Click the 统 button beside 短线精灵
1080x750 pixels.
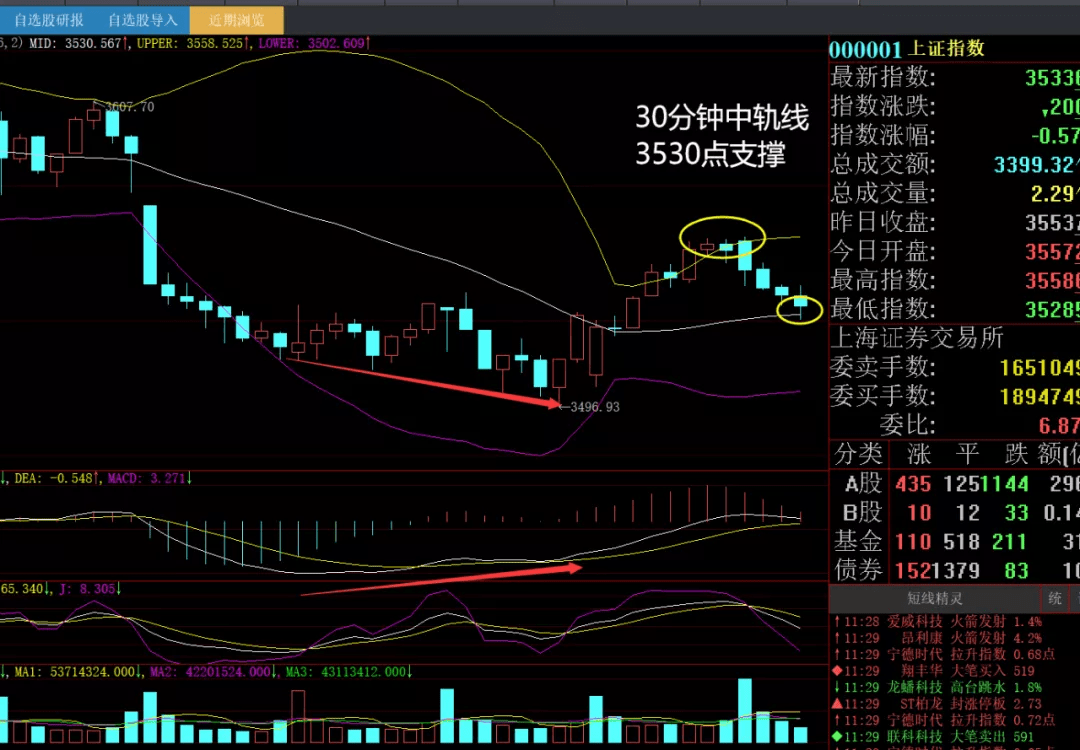[x=1054, y=598]
